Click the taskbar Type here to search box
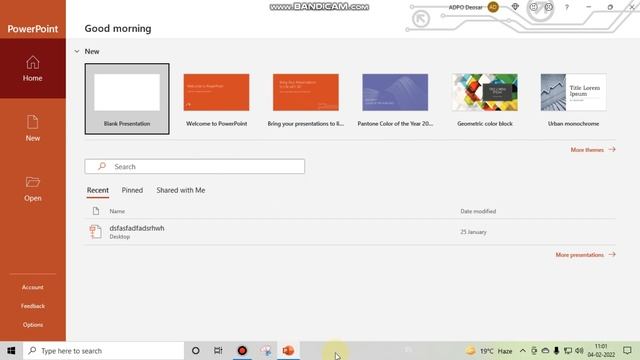This screenshot has height=360, width=640. tap(104, 351)
